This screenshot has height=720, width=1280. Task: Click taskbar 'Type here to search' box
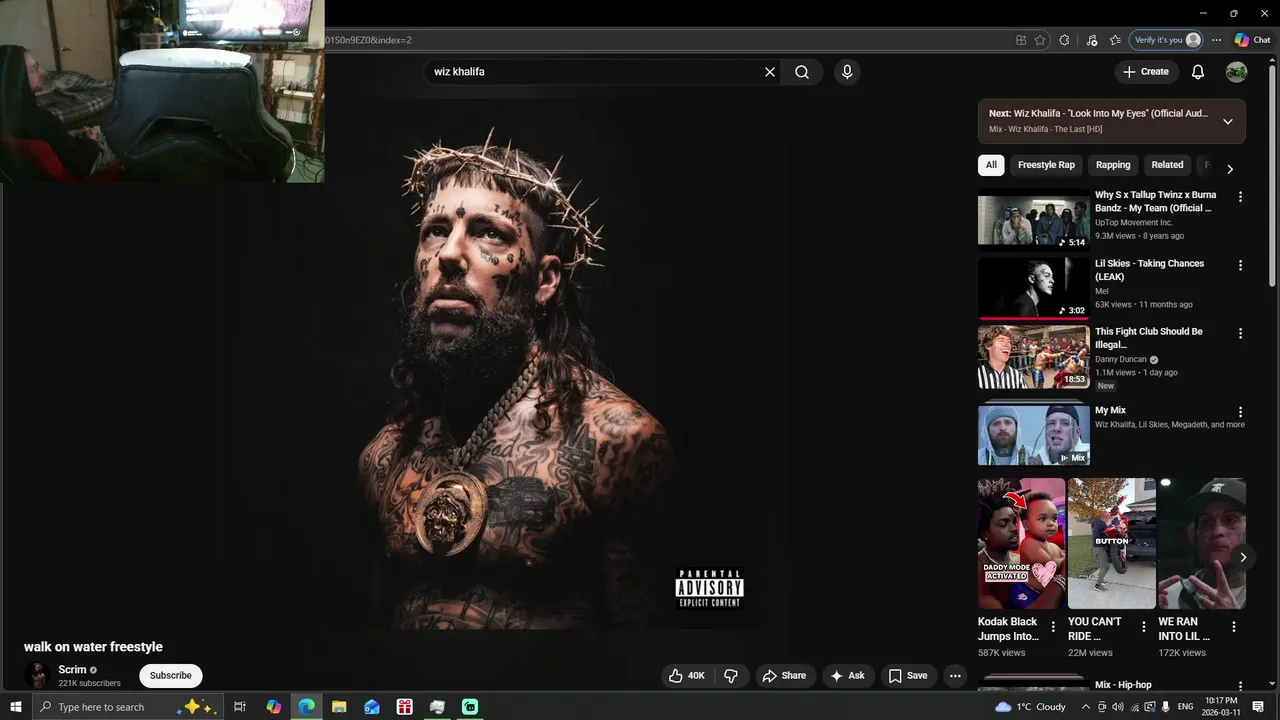click(x=128, y=707)
